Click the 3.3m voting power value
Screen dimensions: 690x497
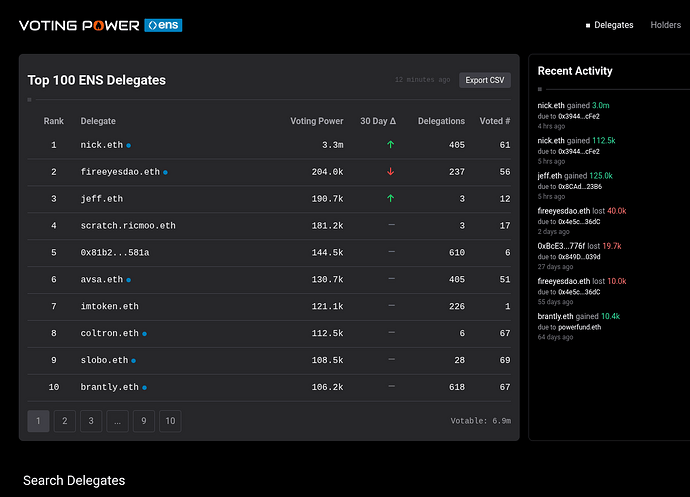[x=333, y=145]
